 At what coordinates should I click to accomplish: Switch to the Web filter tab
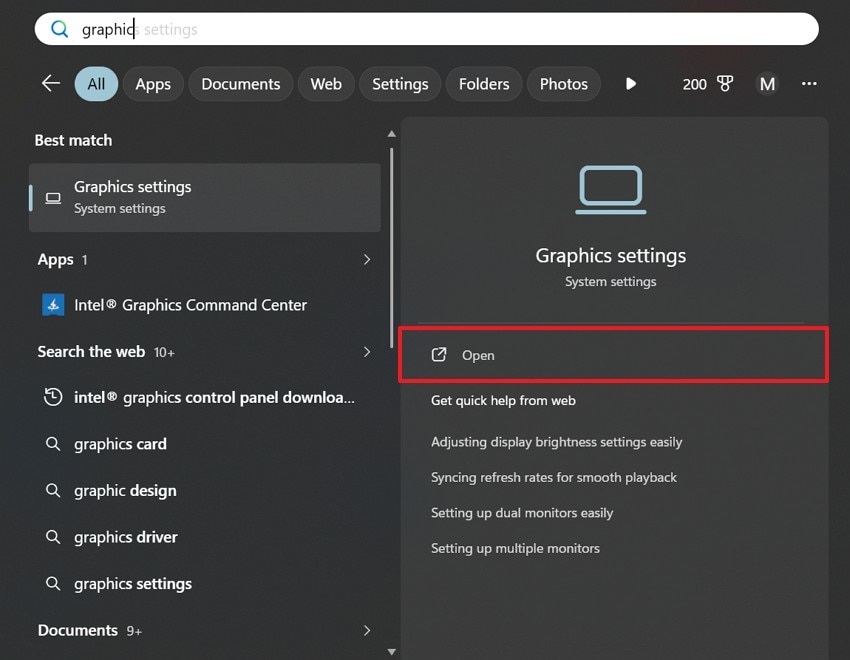click(x=326, y=84)
